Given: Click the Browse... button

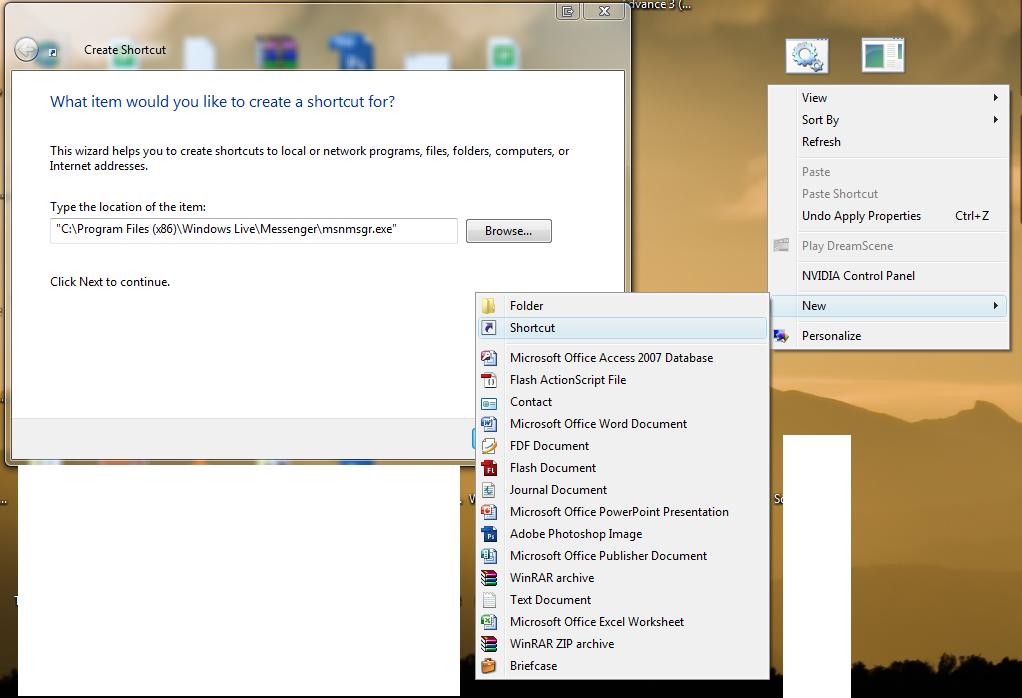Looking at the screenshot, I should pyautogui.click(x=508, y=231).
